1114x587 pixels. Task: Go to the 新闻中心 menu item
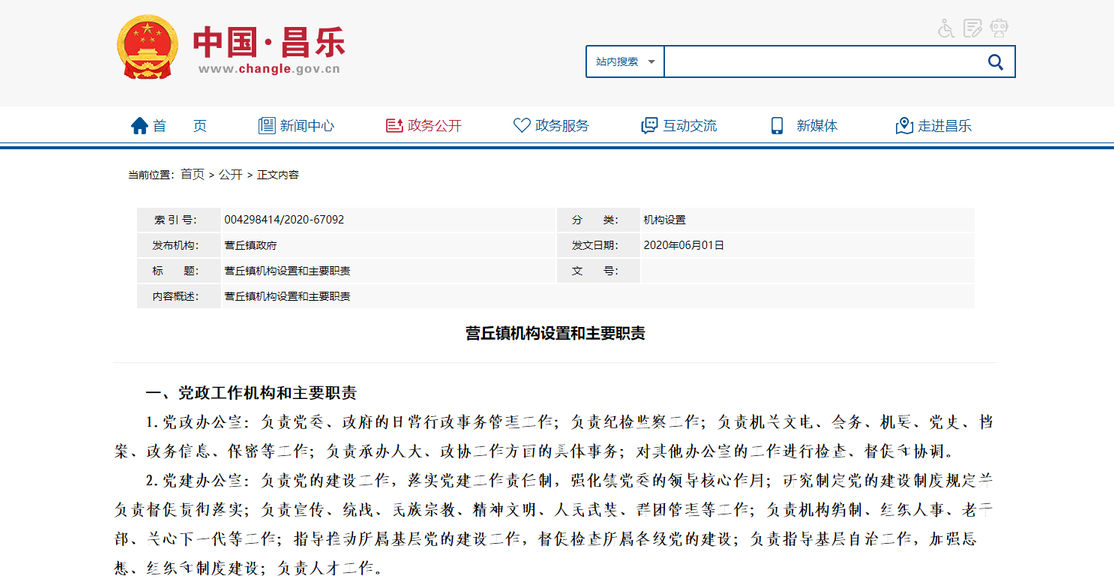coord(307,126)
